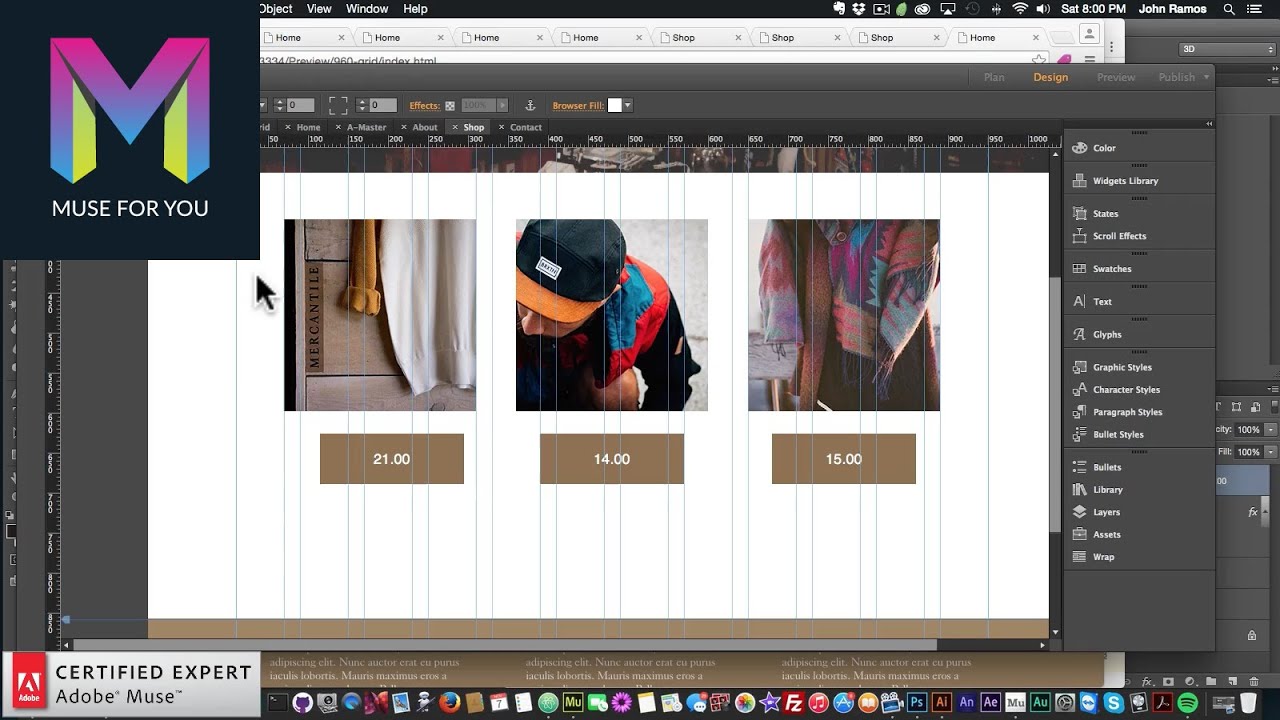Open the Layers panel
The width and height of the screenshot is (1280, 720).
1105,511
